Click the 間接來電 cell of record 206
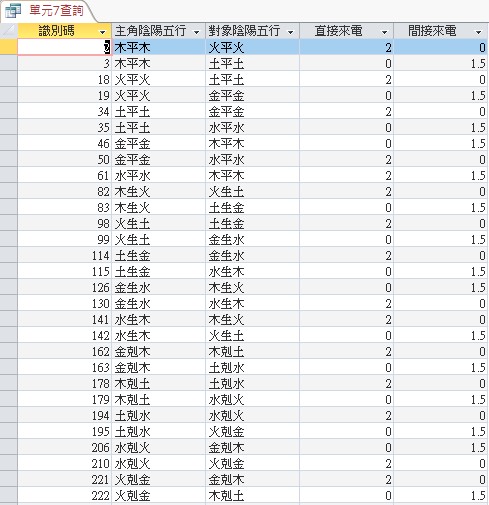Image resolution: width=489 pixels, height=505 pixels. tap(440, 447)
